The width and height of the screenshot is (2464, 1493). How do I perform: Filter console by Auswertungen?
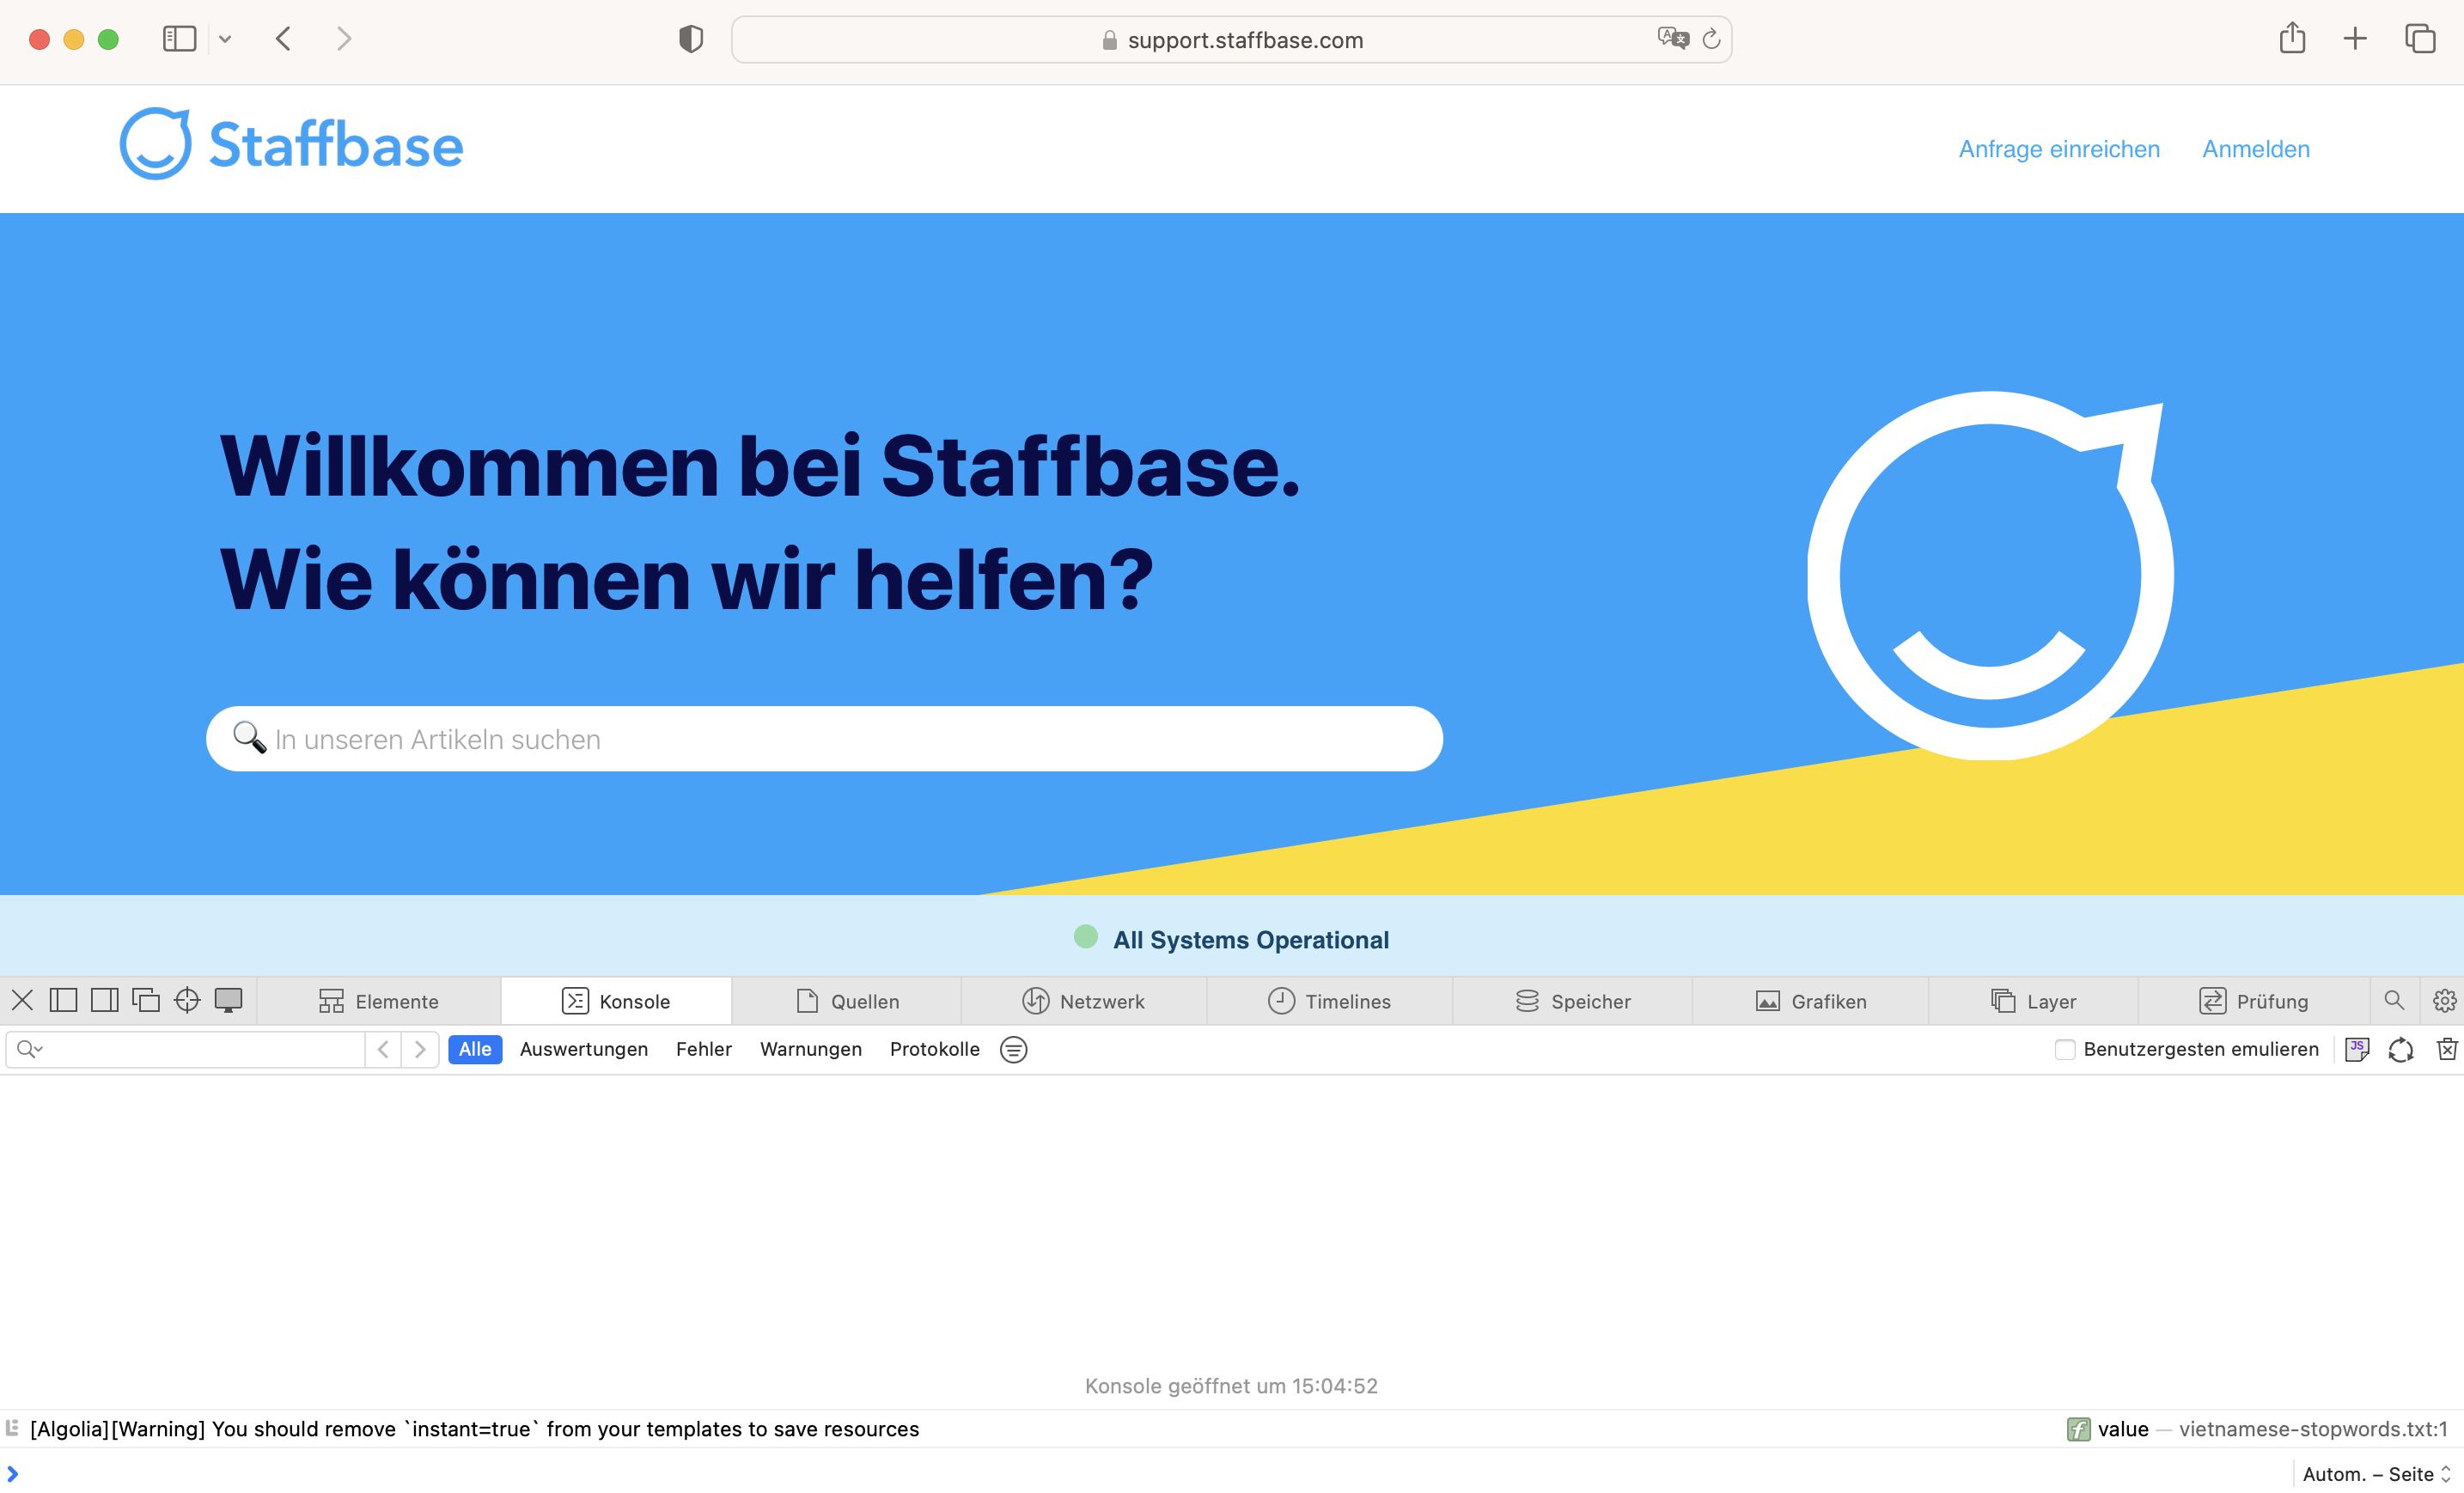tap(584, 1049)
